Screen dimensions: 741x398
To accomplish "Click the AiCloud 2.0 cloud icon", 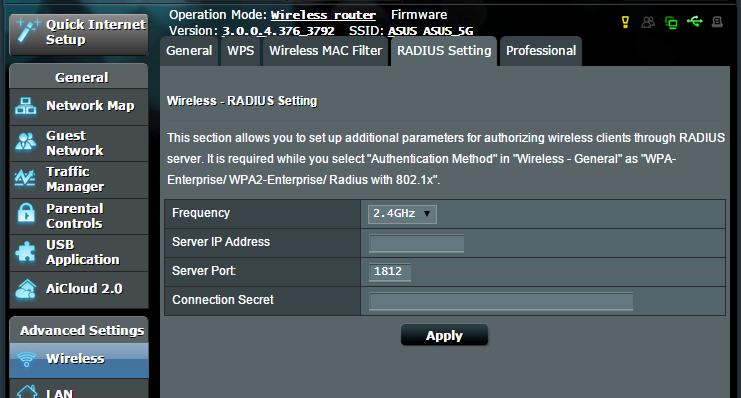I will [26, 289].
